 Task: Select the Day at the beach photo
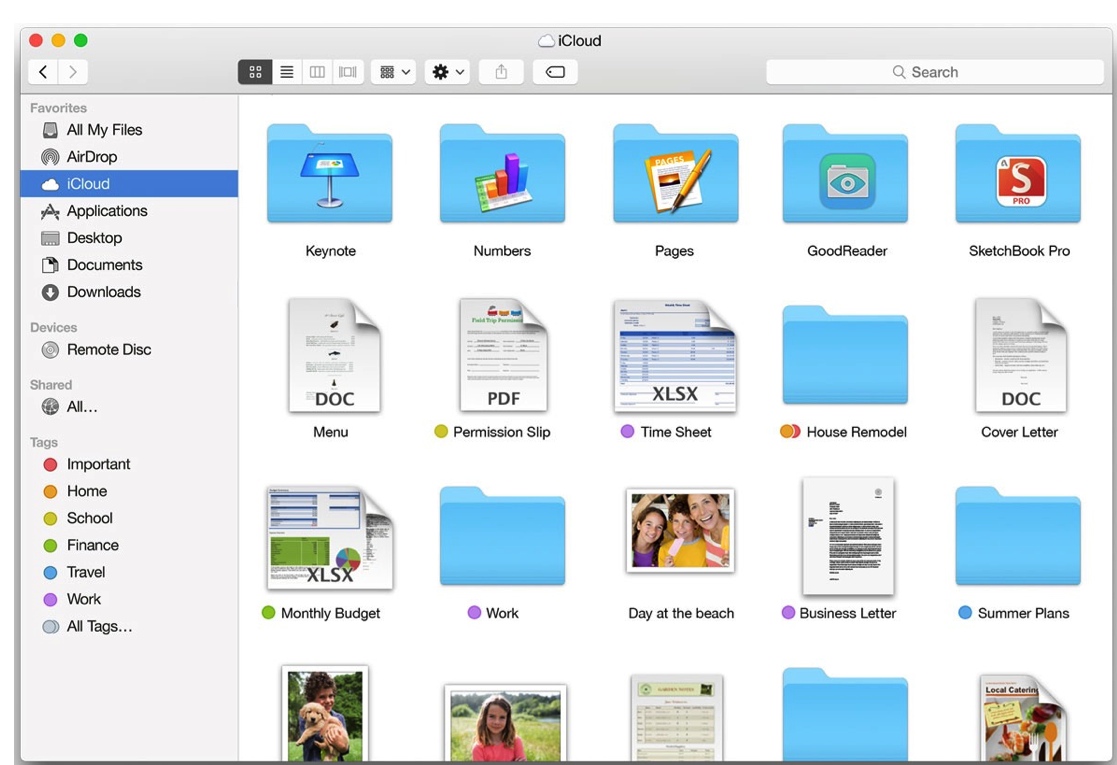(680, 531)
